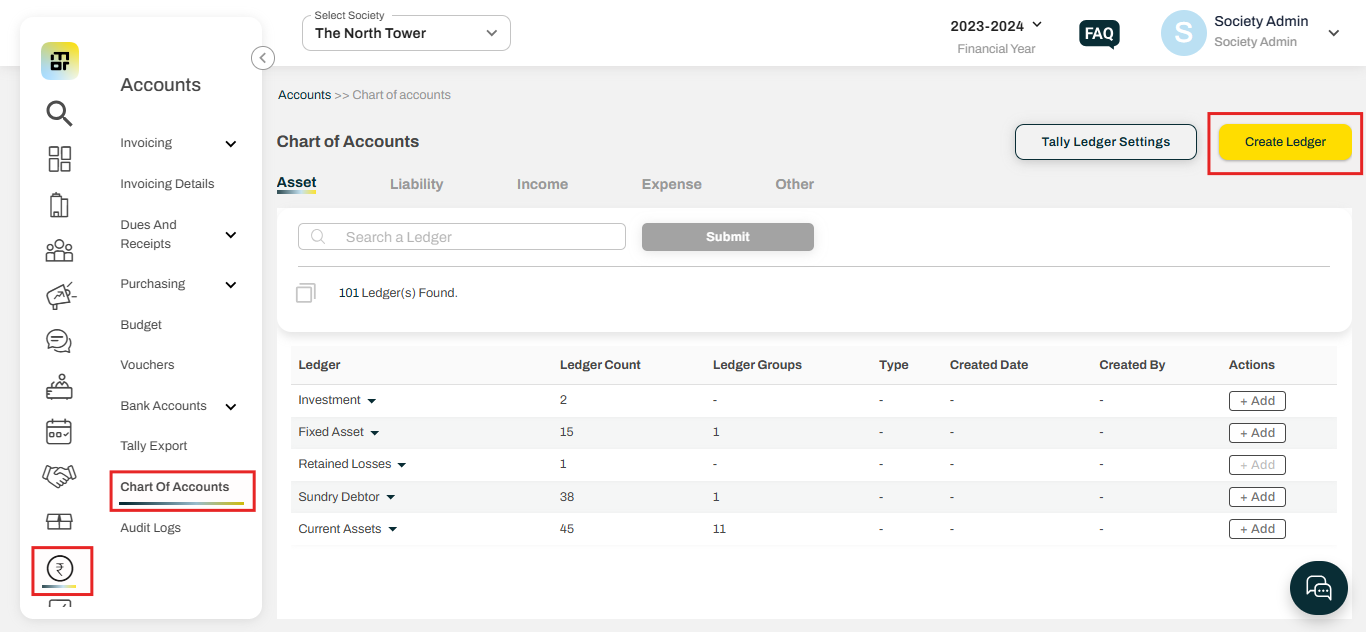Click + Add for Fixed Asset row
Image resolution: width=1366 pixels, height=632 pixels.
[x=1257, y=433]
